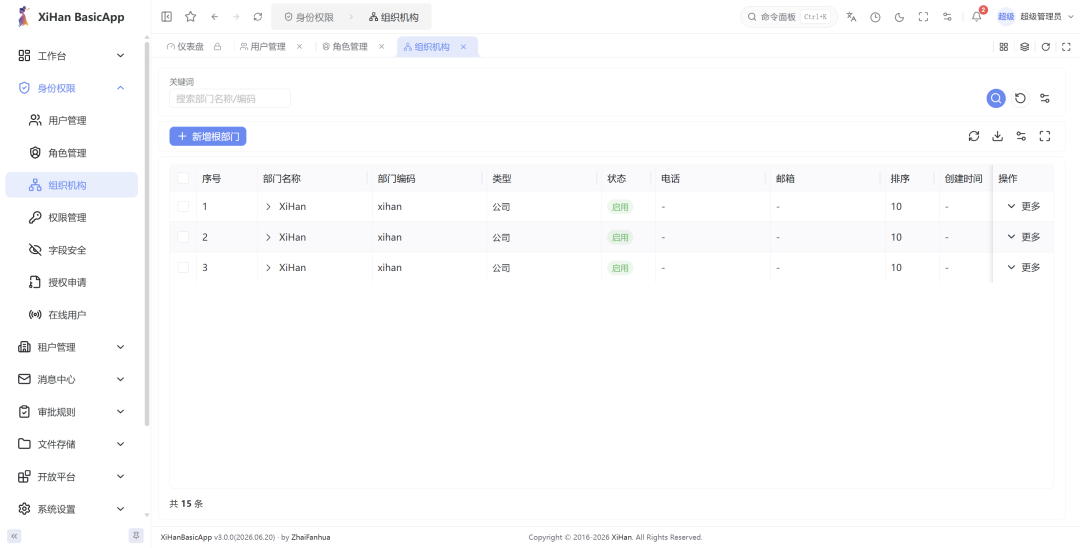Open the language translate icon
The width and height of the screenshot is (1080, 548).
pos(851,17)
